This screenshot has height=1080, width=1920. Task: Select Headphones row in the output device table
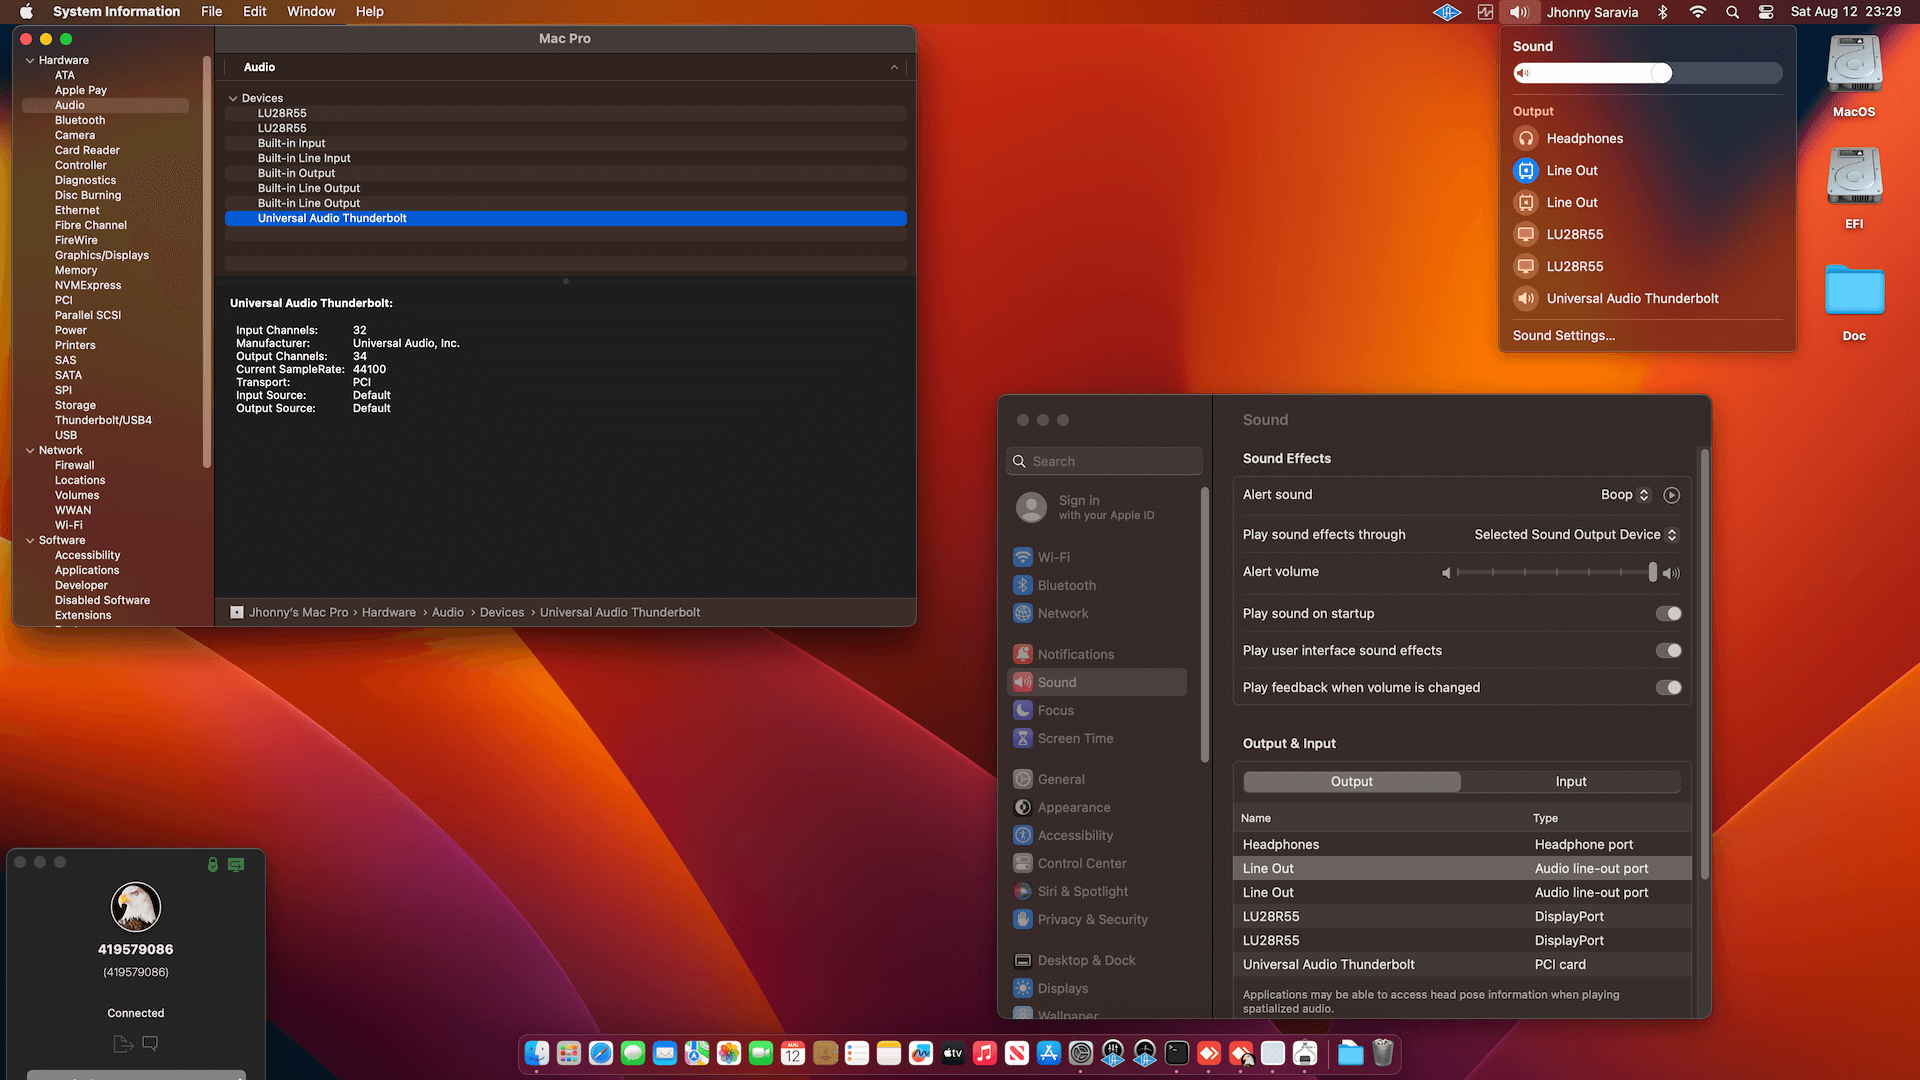click(x=1462, y=844)
